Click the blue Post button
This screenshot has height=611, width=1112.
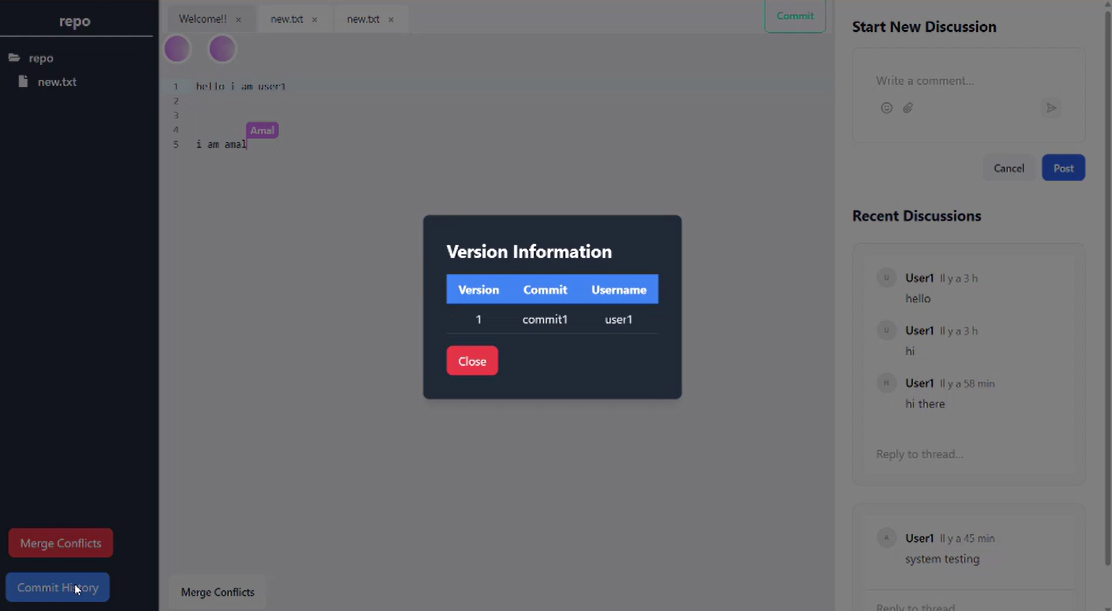click(x=1063, y=168)
